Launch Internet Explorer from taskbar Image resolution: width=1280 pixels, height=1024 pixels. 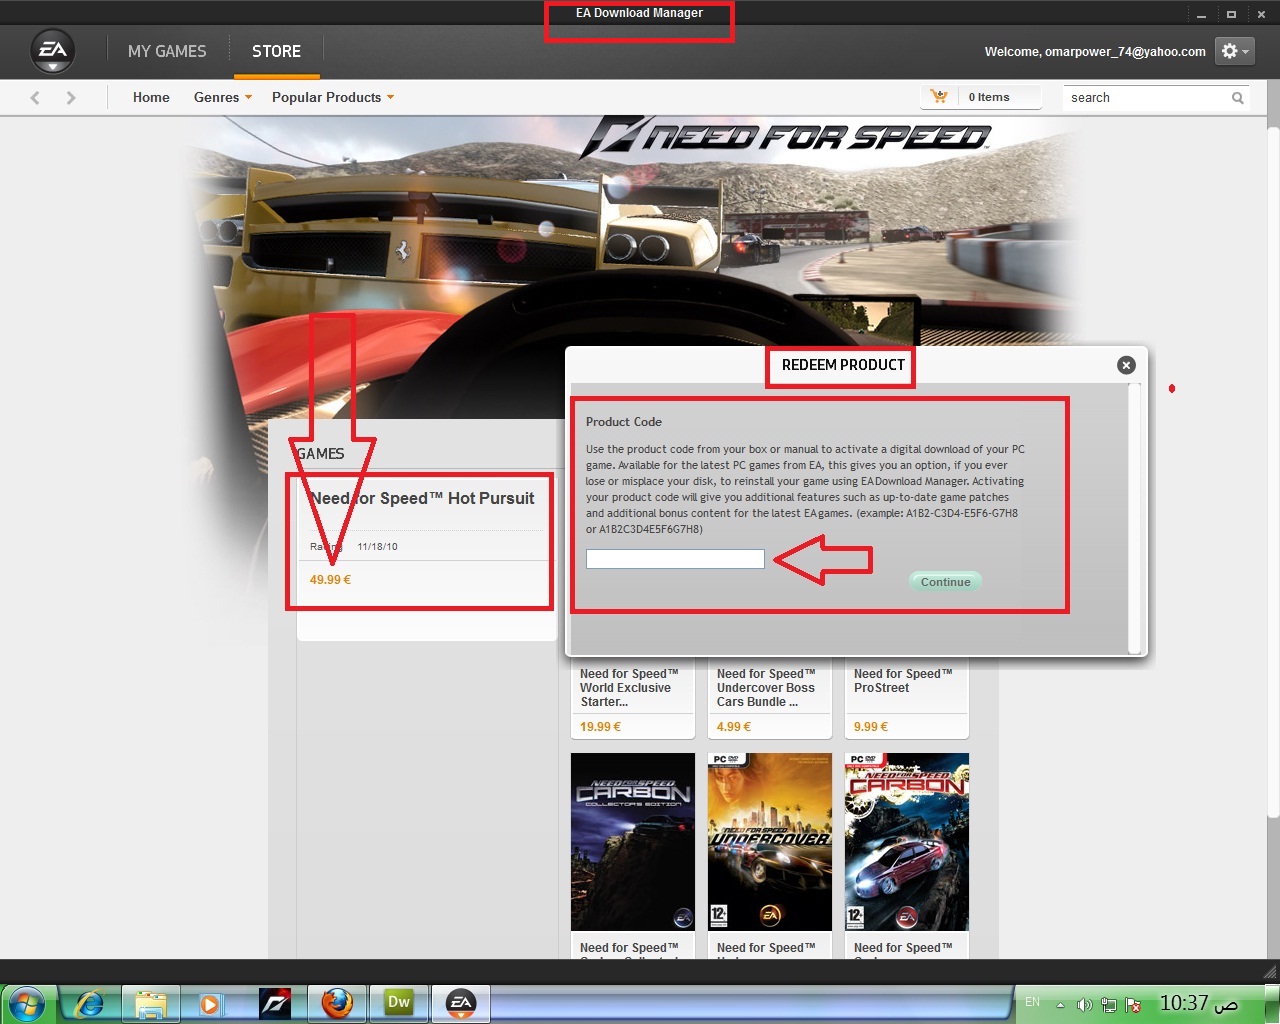coord(90,1003)
